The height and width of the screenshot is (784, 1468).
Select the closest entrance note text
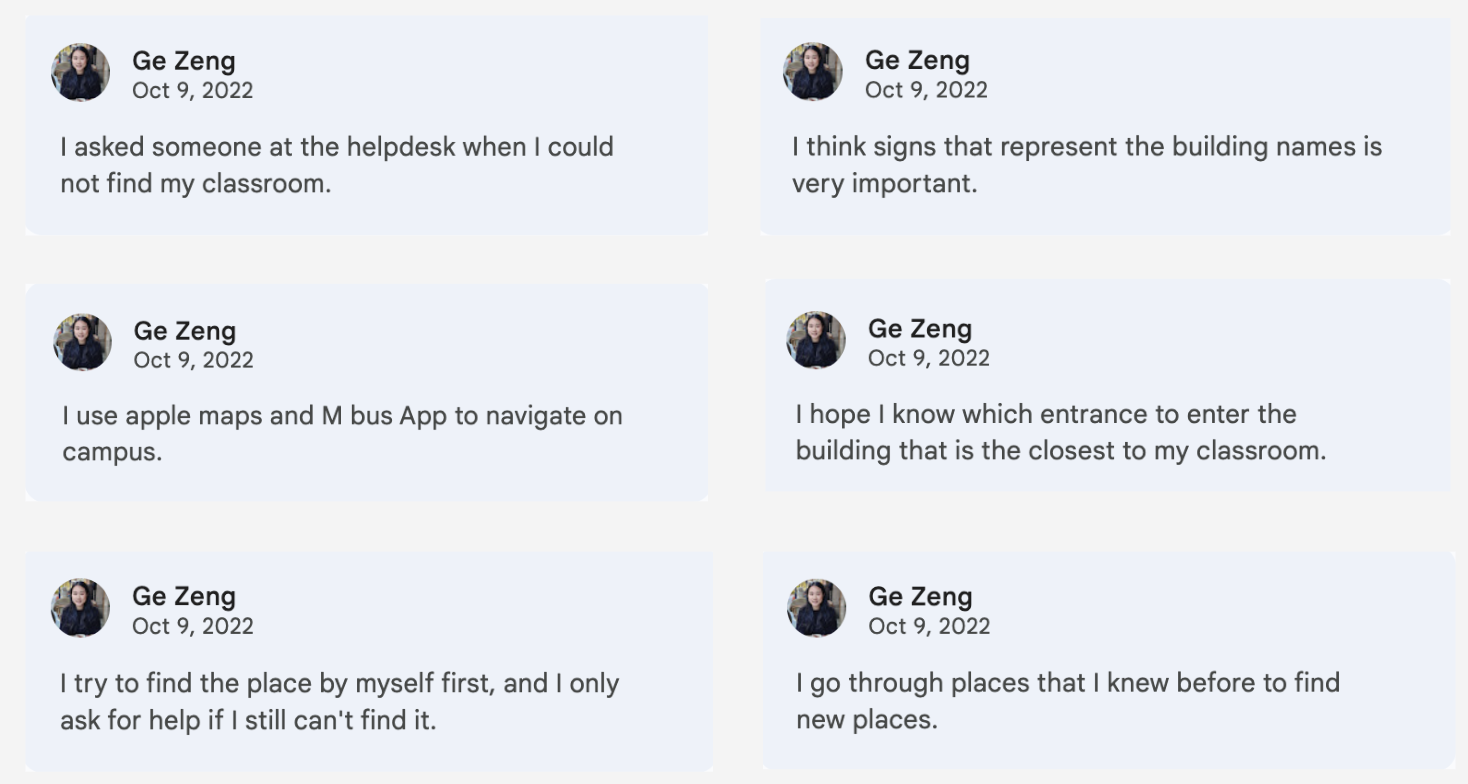click(x=1061, y=432)
